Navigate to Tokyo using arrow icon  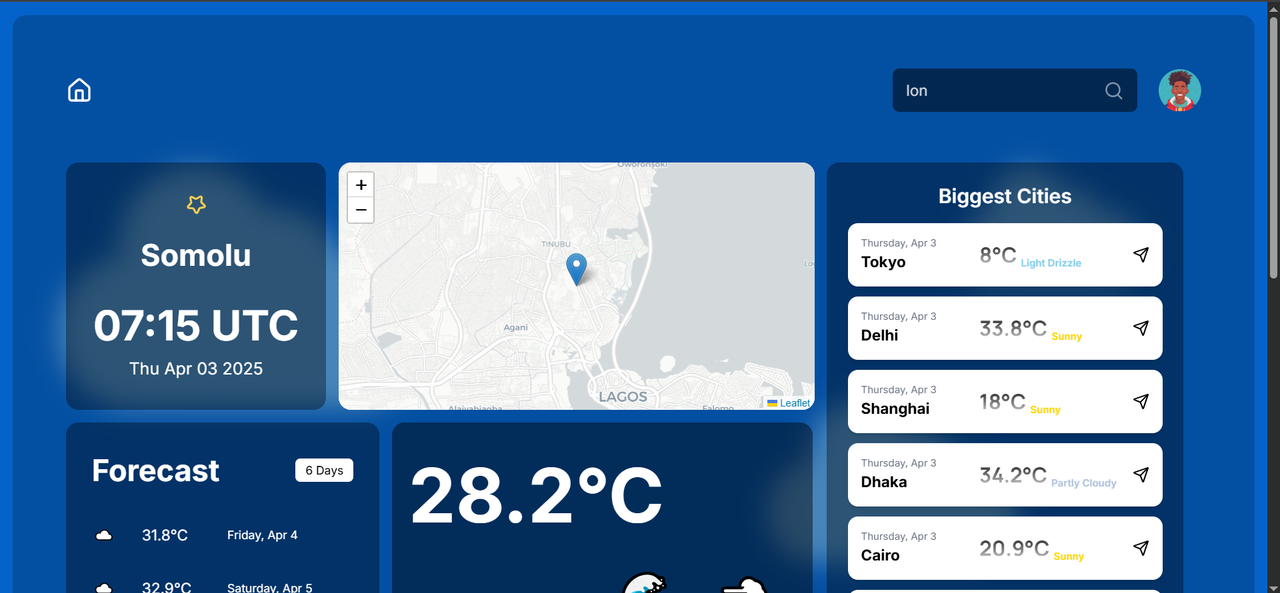1141,255
